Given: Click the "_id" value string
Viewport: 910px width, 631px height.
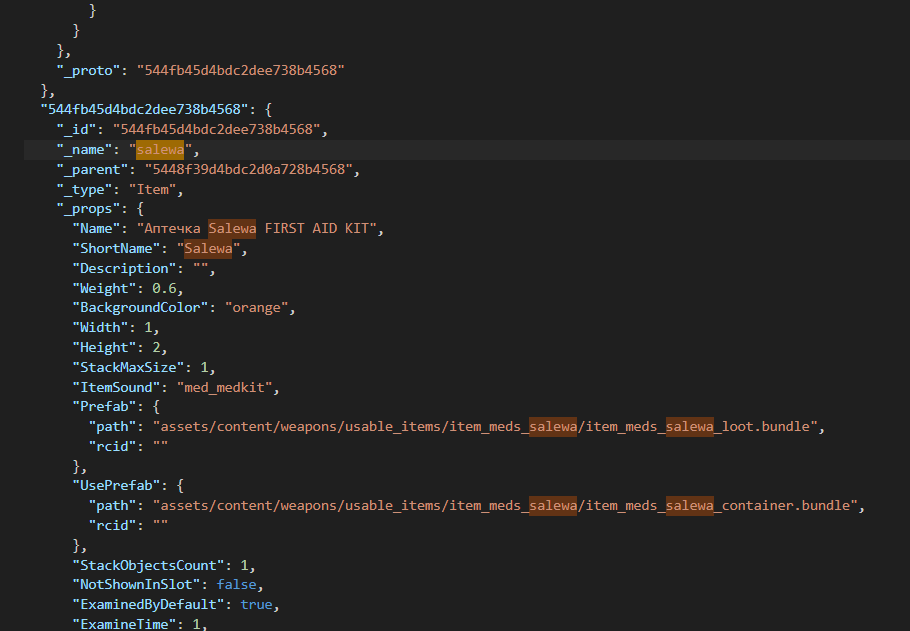Looking at the screenshot, I should [216, 129].
